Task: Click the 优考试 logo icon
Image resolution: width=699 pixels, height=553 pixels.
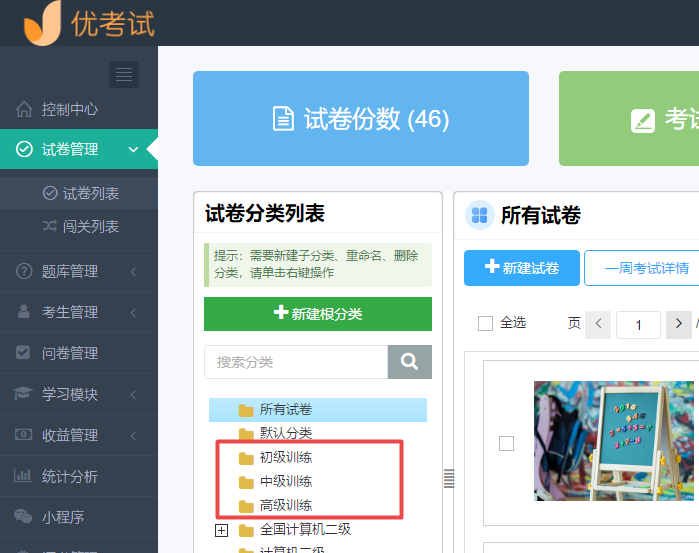Action: click(43, 22)
